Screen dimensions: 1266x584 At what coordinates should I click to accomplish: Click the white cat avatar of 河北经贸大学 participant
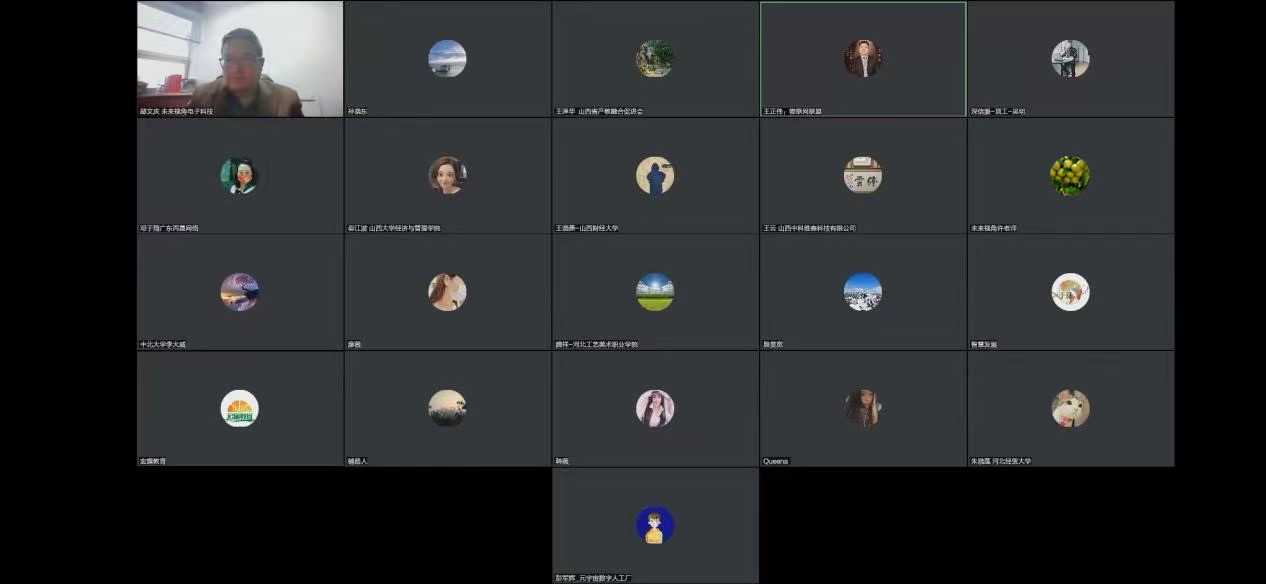(1070, 408)
